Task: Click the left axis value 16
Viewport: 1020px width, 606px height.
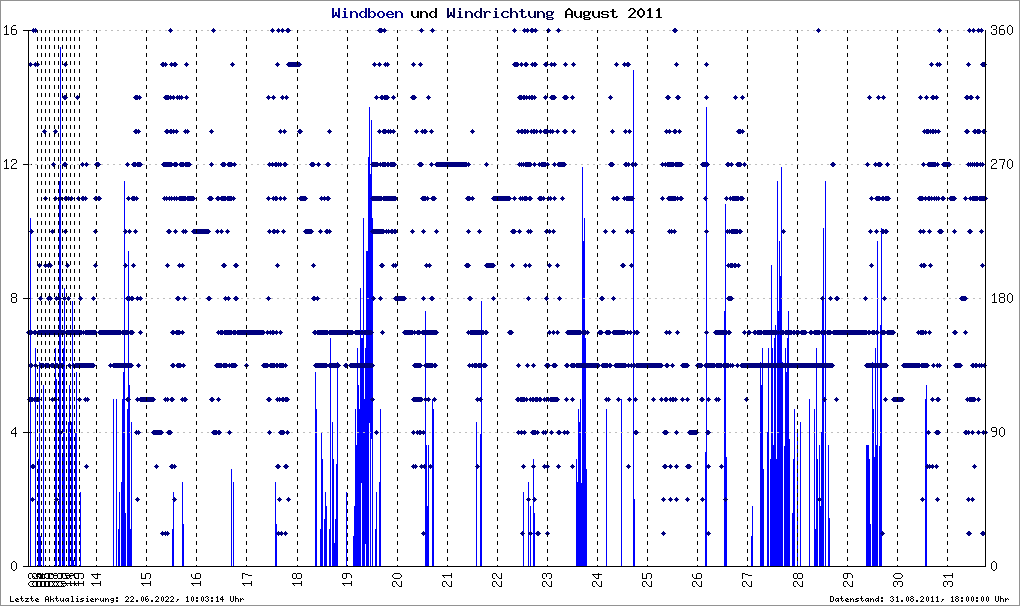Action: click(10, 30)
